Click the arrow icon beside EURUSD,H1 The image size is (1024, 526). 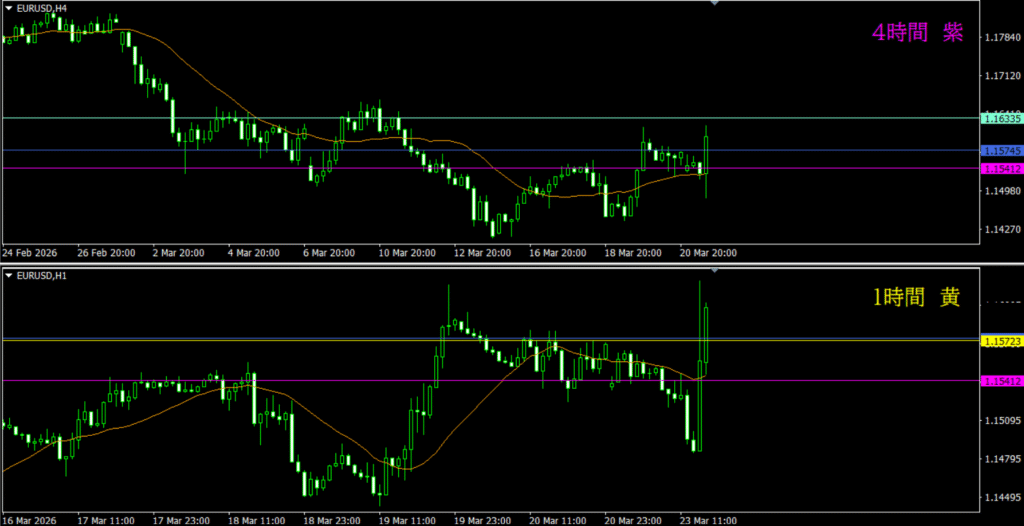(9, 275)
